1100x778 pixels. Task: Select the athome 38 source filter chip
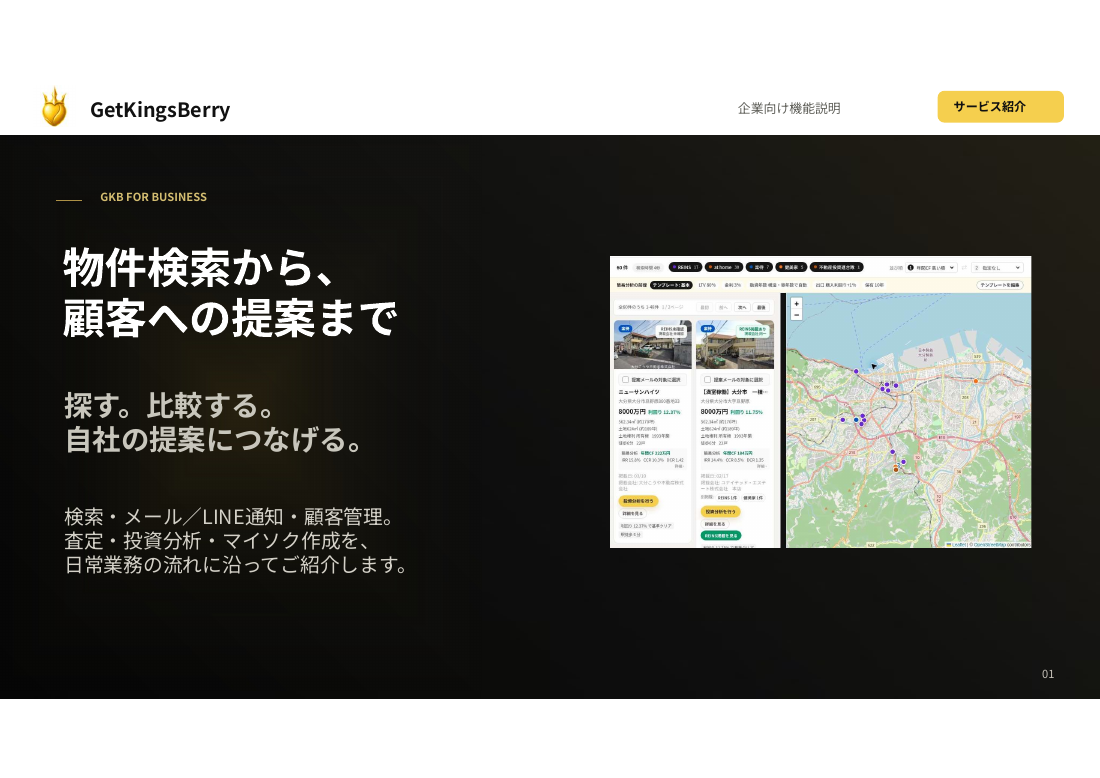(724, 267)
